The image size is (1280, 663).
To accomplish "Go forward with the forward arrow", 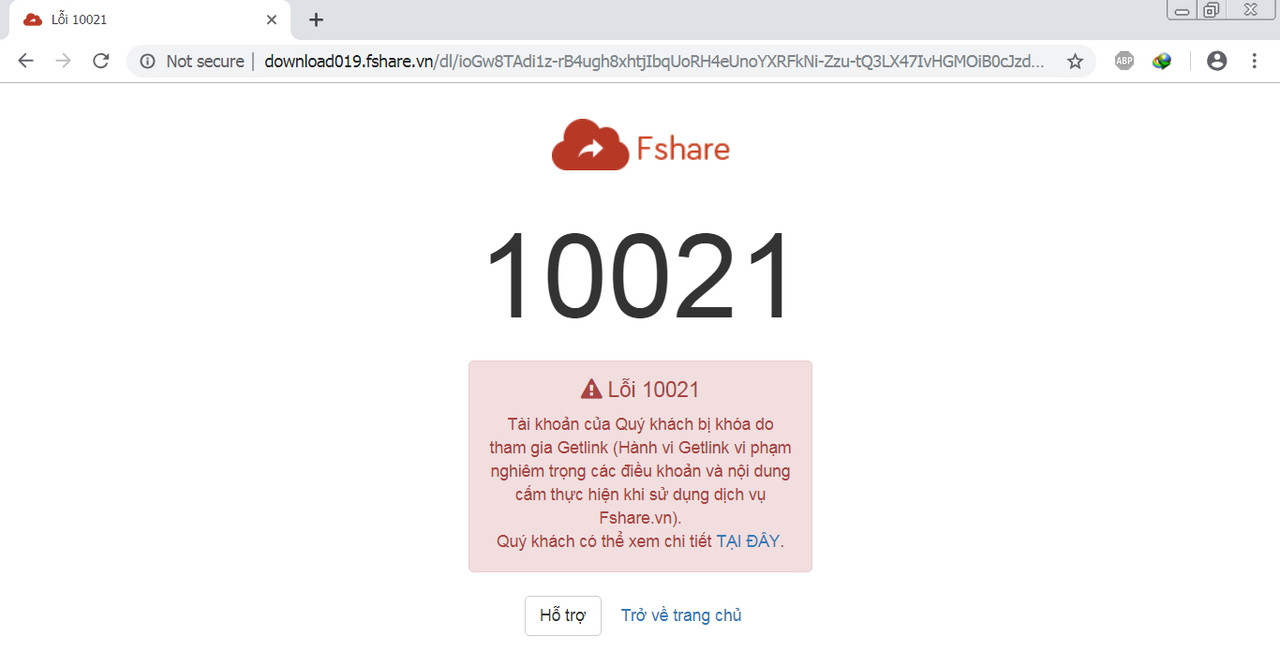I will (x=63, y=61).
